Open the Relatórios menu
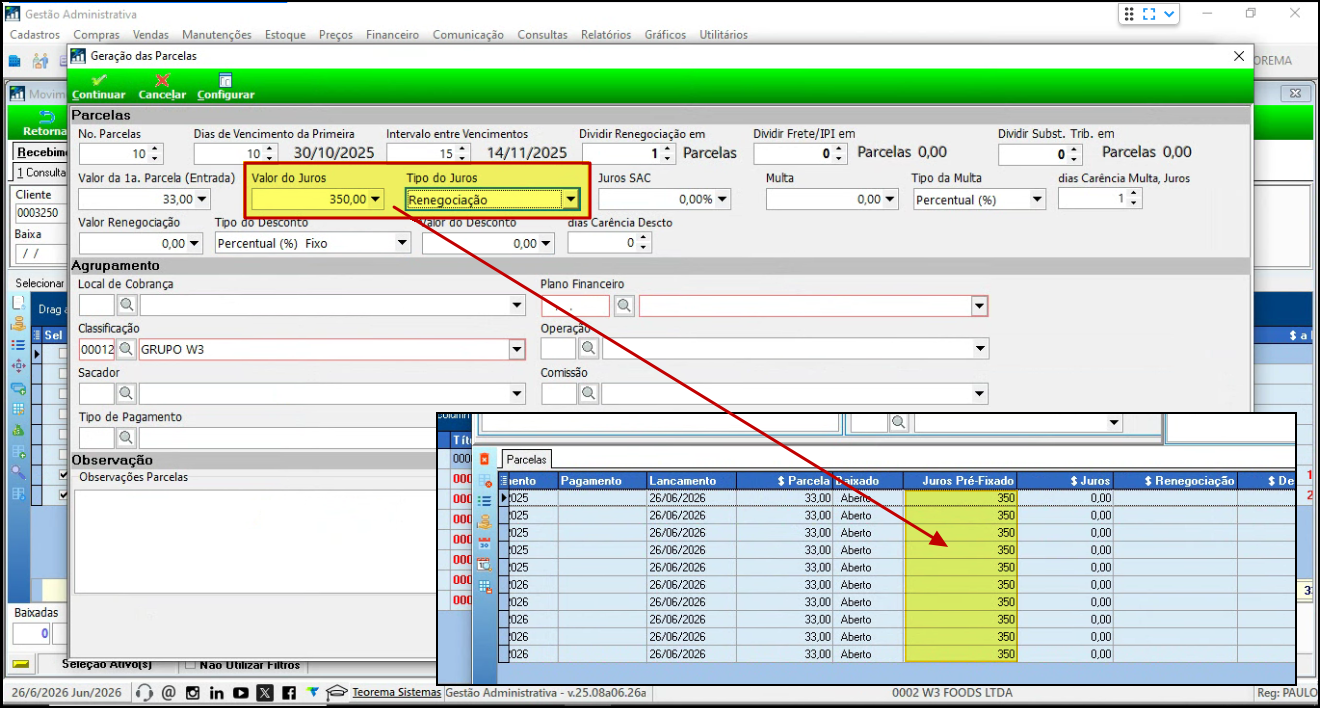This screenshot has height=708, width=1320. click(x=606, y=34)
